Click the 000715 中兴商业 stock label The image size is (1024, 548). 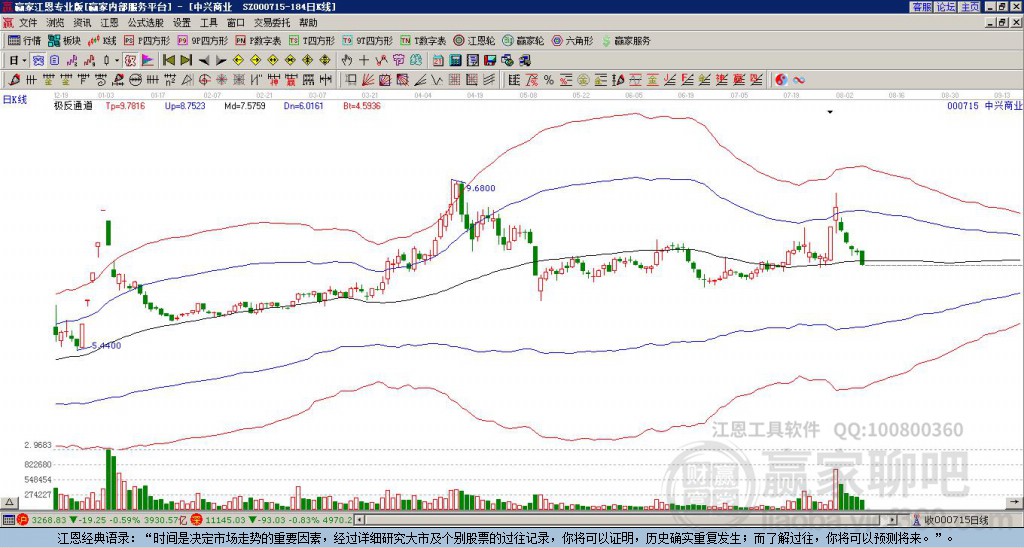coord(984,105)
